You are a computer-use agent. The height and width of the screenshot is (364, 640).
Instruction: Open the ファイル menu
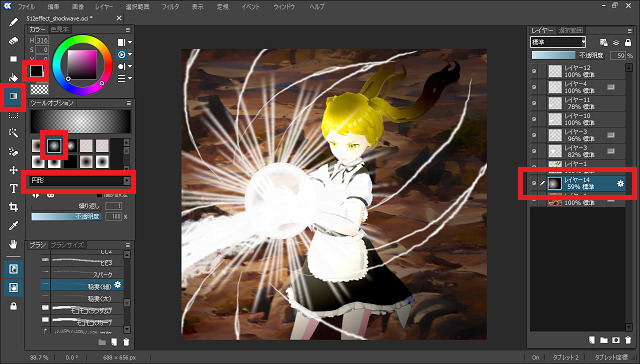point(26,7)
